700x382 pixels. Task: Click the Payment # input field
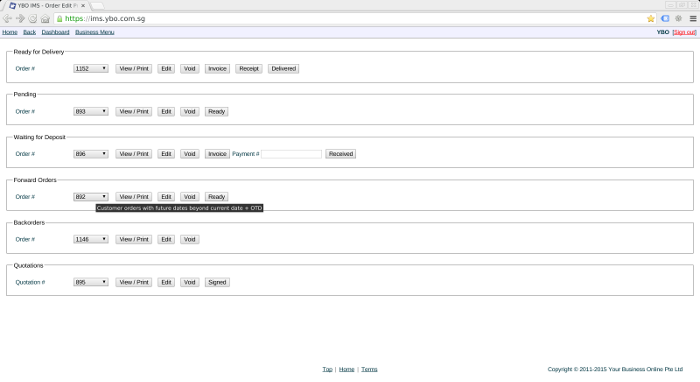point(291,154)
